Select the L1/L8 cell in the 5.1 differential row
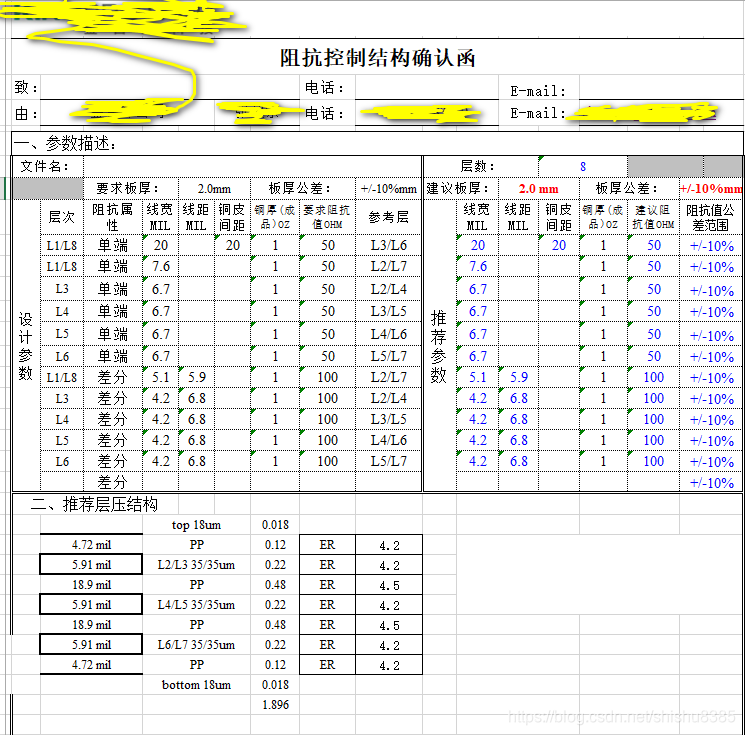 click(x=62, y=377)
